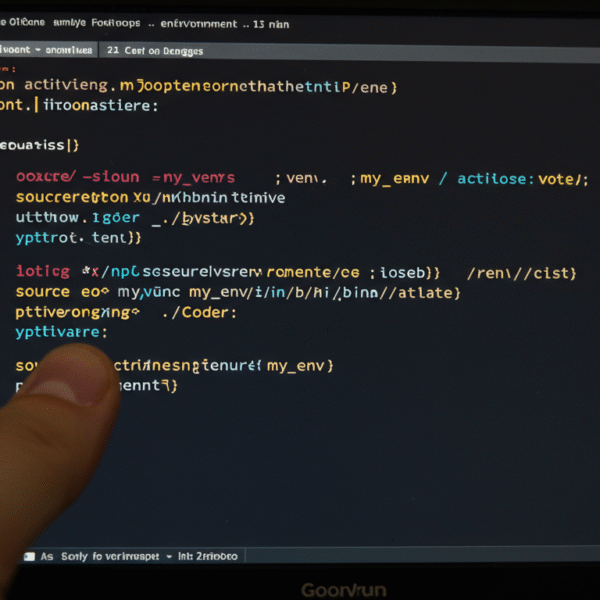Viewport: 600px width, 600px height.
Task: Click the 'Int: 2rriiobco' status bar indicator
Action: (x=208, y=556)
